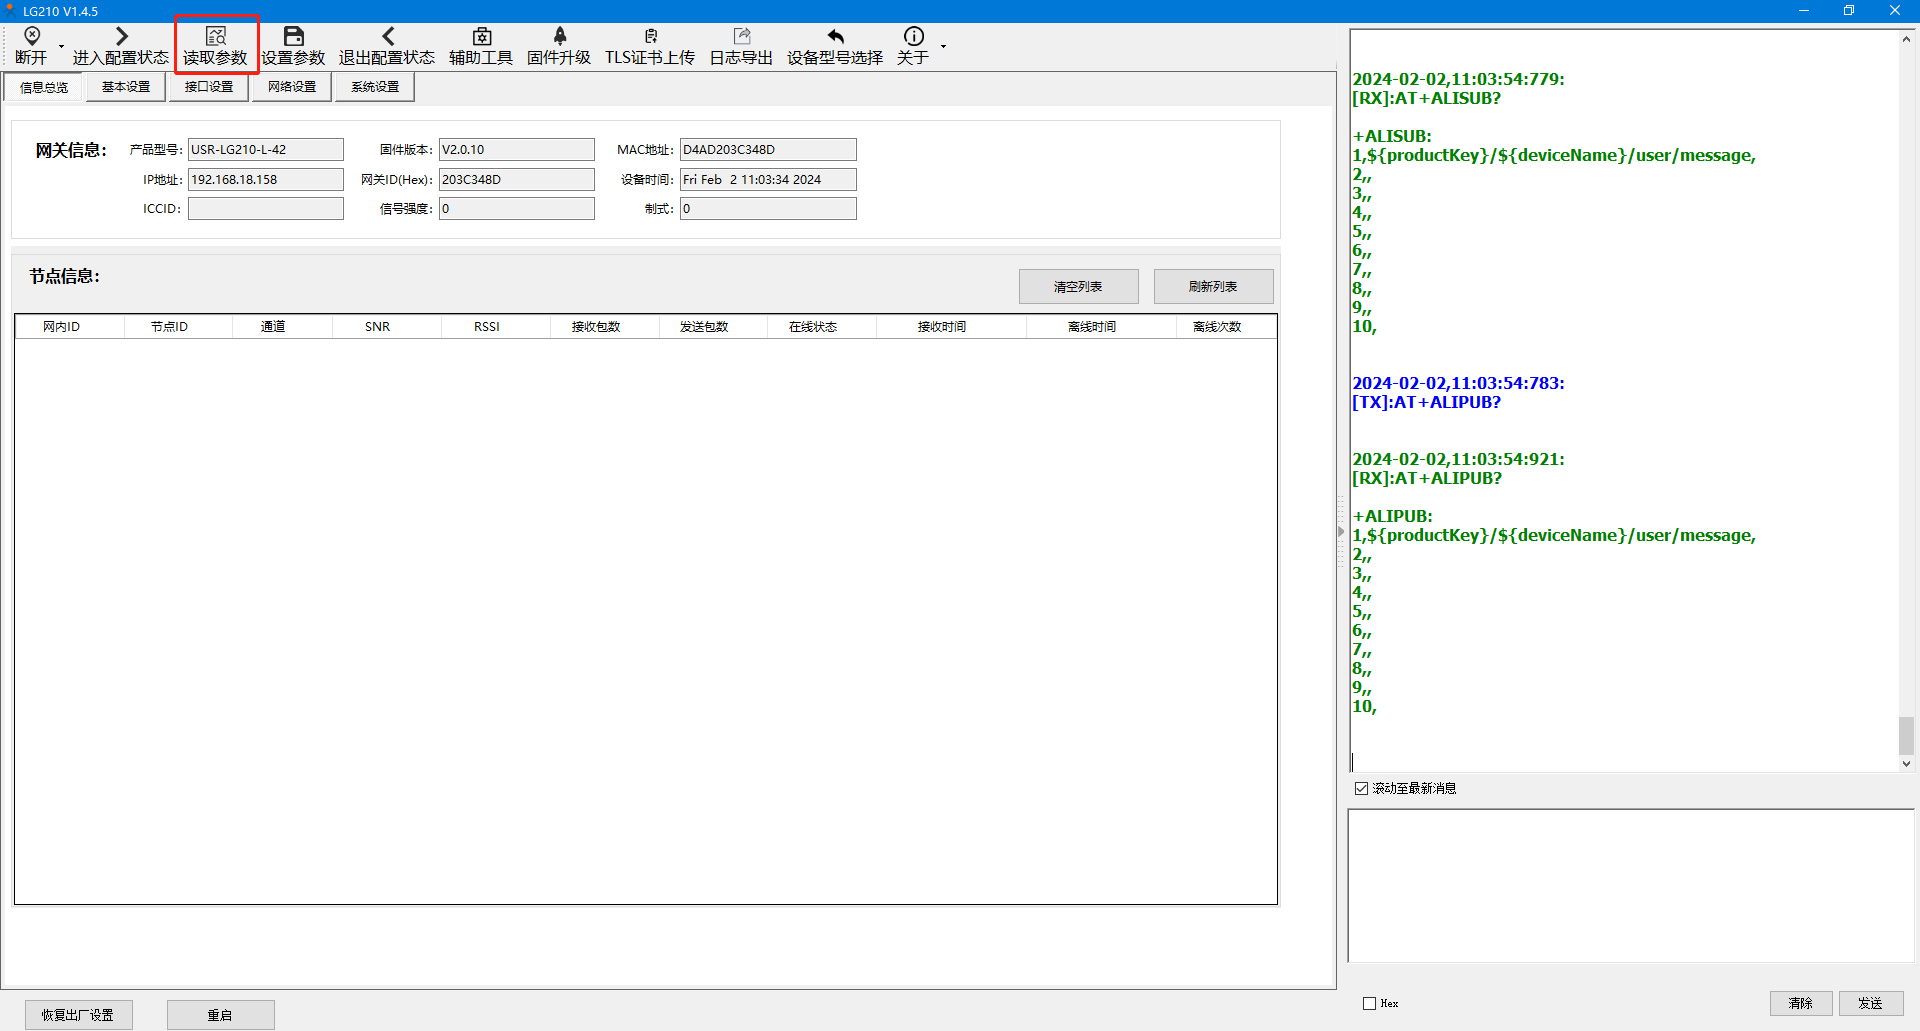Click the 固件升级 firmware upgrade icon
This screenshot has height=1031, width=1920.
(560, 36)
